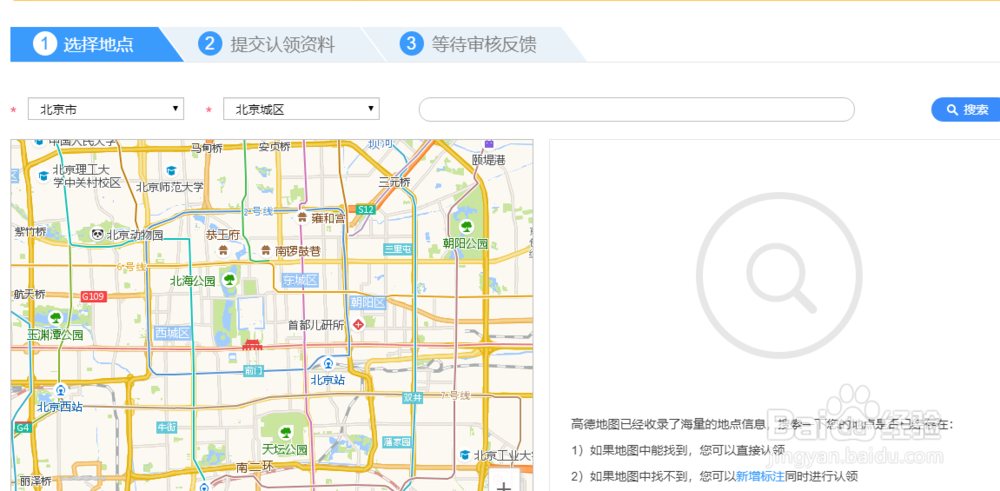Click the 恭王府 landmark icon
Screen dimensions: 1000x491
click(223, 249)
